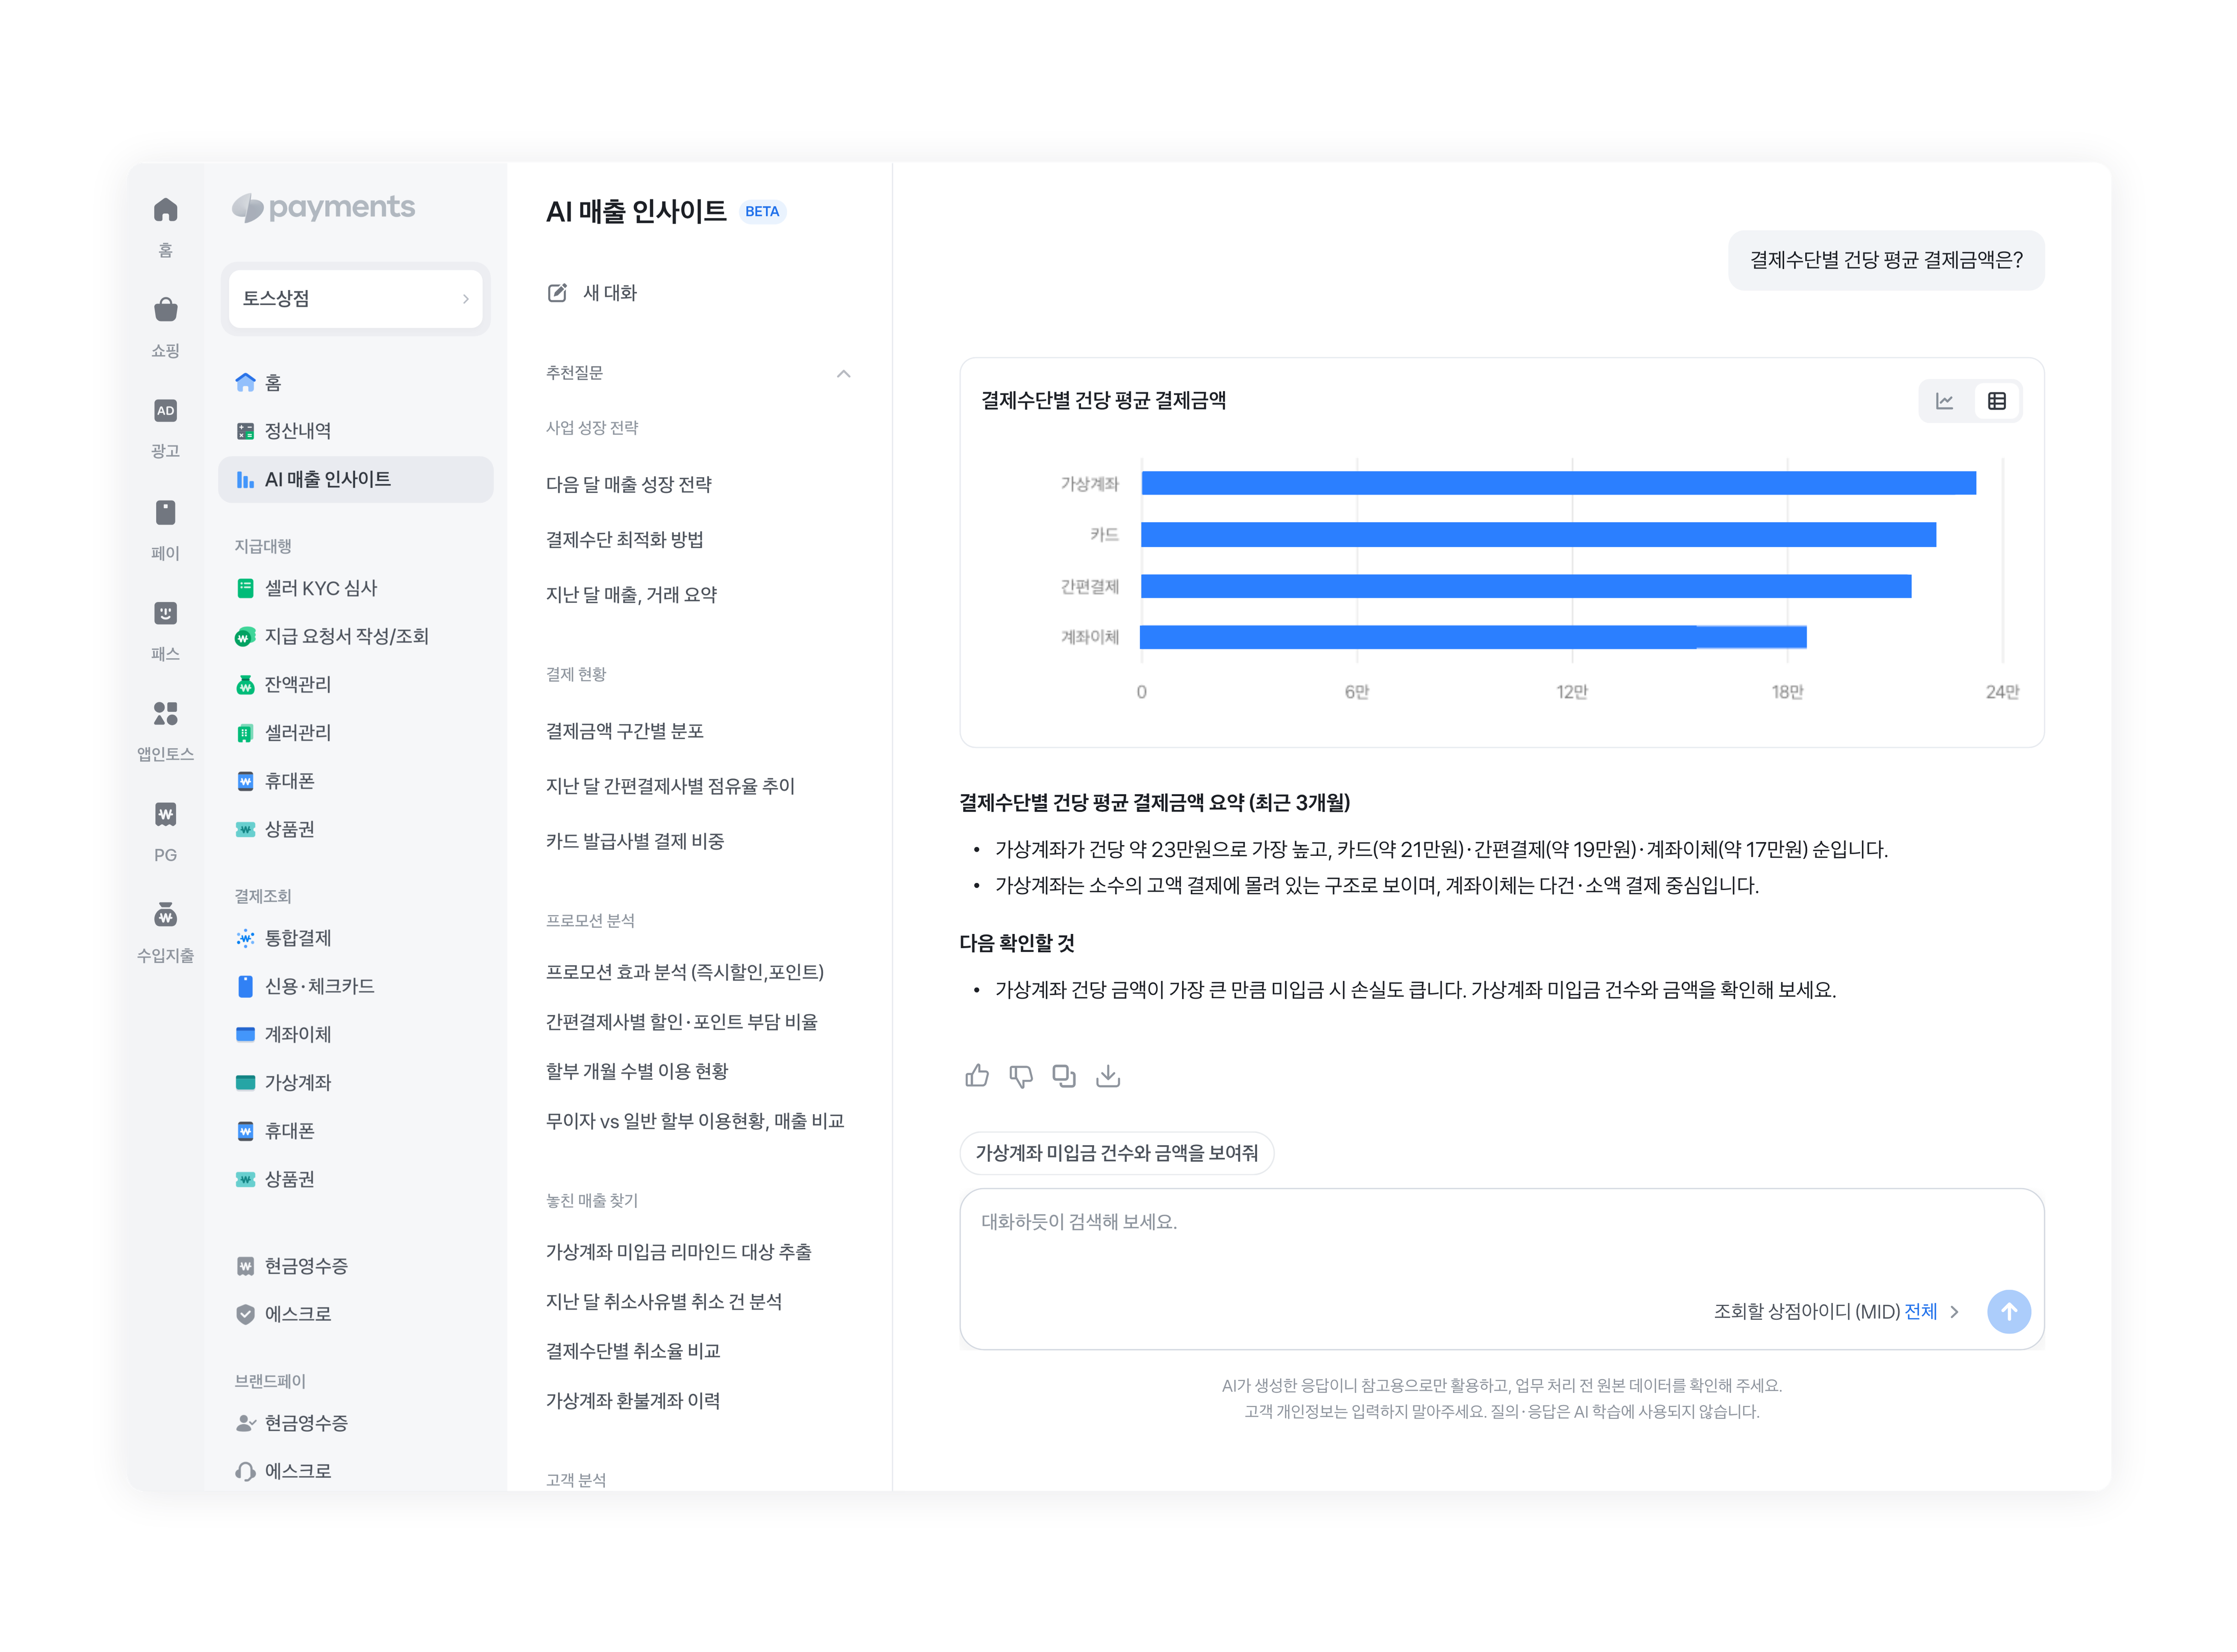Image resolution: width=2237 pixels, height=1652 pixels.
Task: Open 앱인토스 in the left rail
Action: pos(166,732)
